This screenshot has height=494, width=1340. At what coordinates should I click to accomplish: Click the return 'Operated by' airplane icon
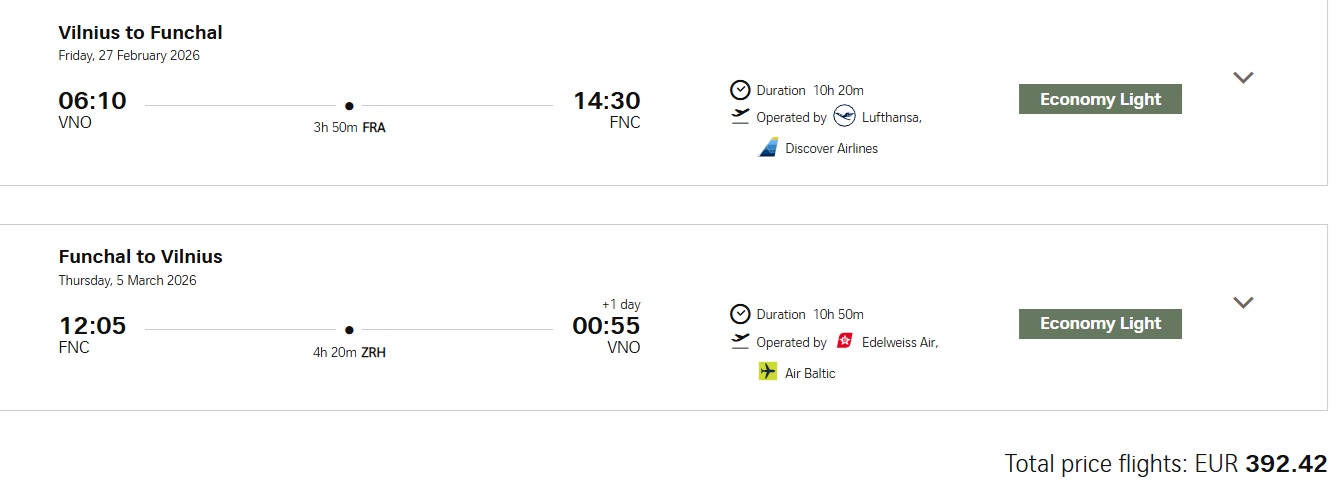[740, 342]
